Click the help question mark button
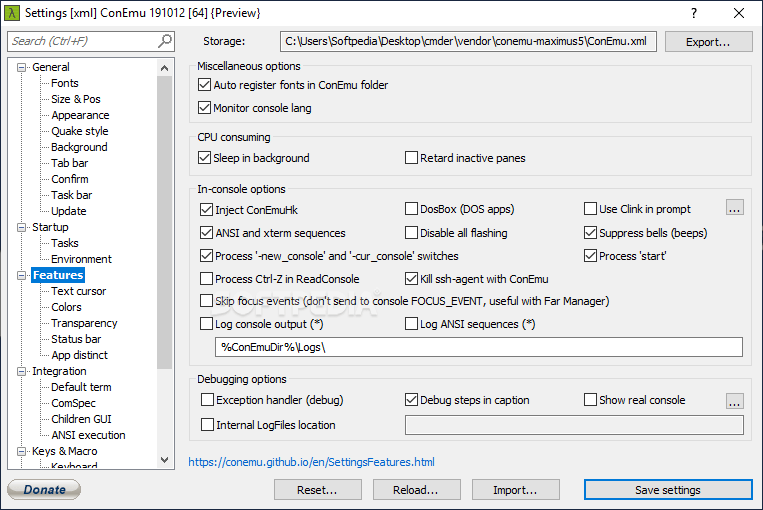 point(694,13)
